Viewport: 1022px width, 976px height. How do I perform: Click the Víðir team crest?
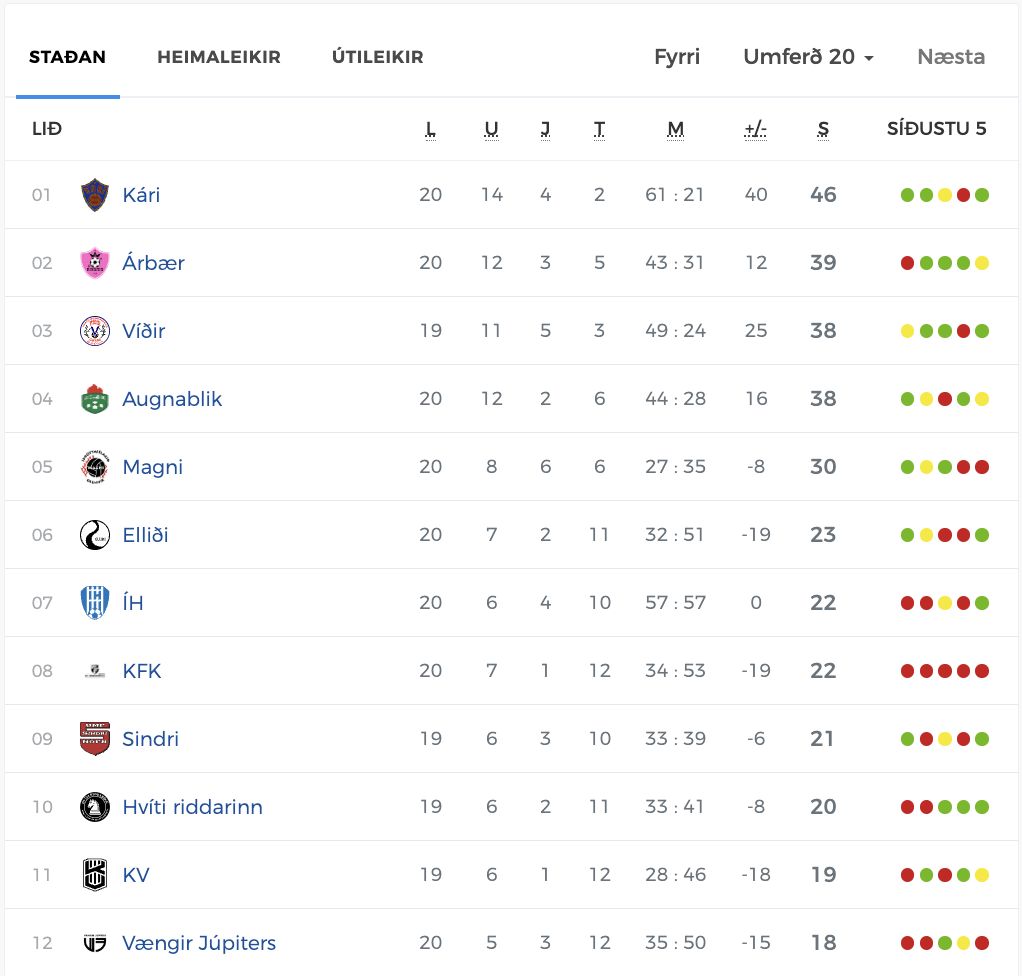point(95,331)
